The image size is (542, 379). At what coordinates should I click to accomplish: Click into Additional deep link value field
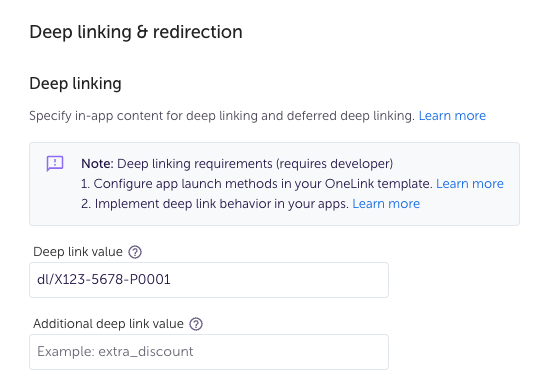click(209, 352)
